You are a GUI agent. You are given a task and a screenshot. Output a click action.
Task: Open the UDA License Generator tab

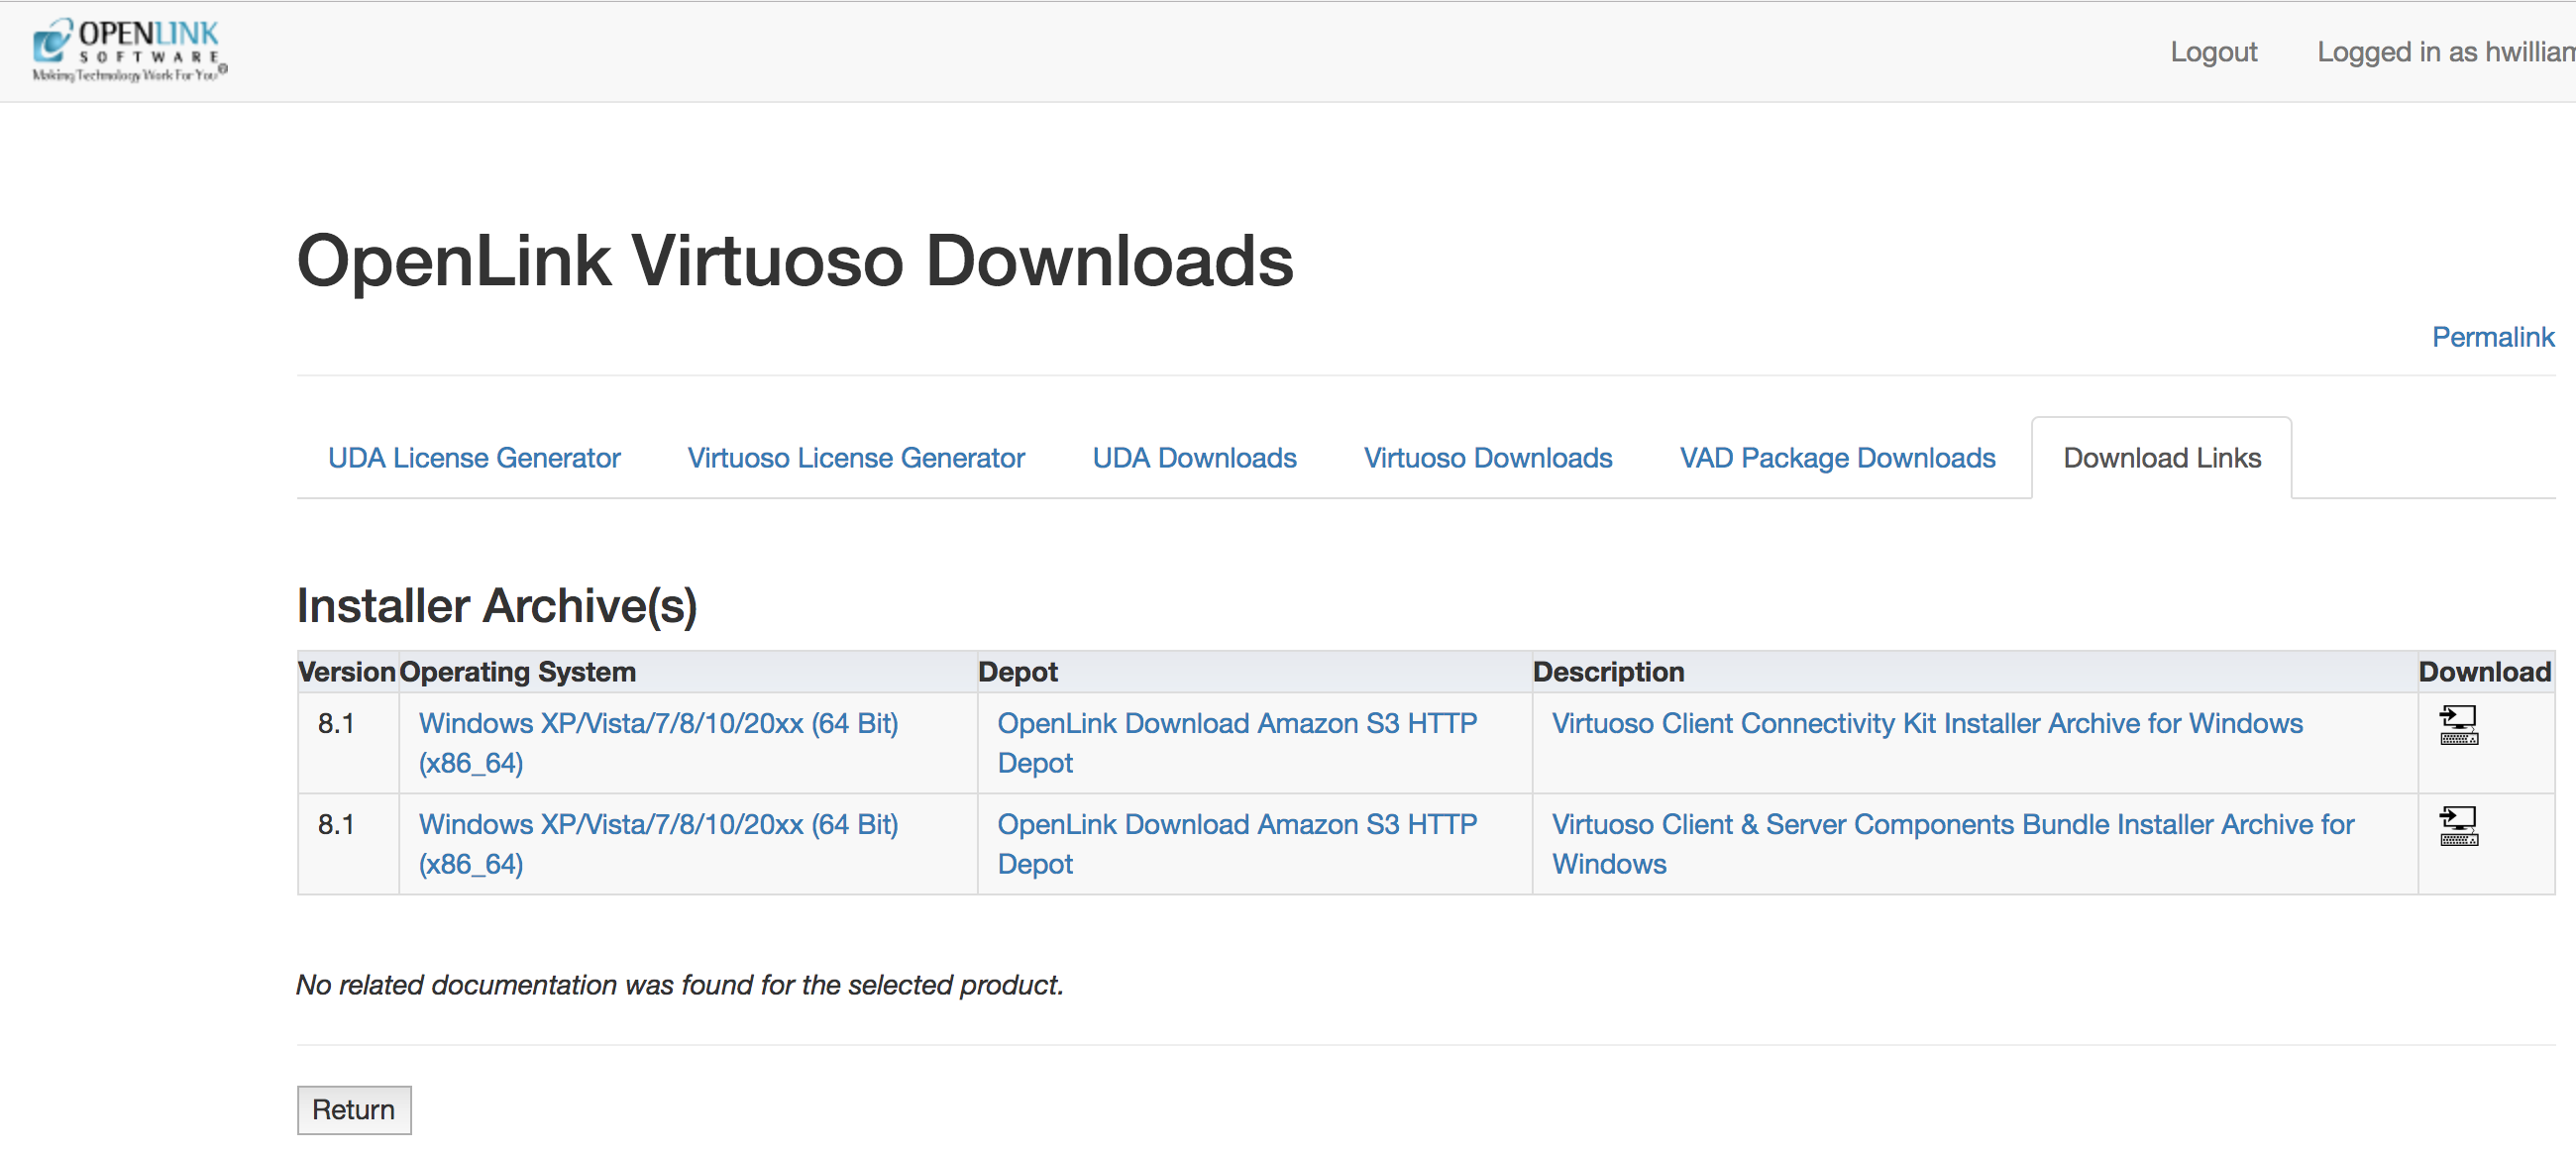click(474, 458)
